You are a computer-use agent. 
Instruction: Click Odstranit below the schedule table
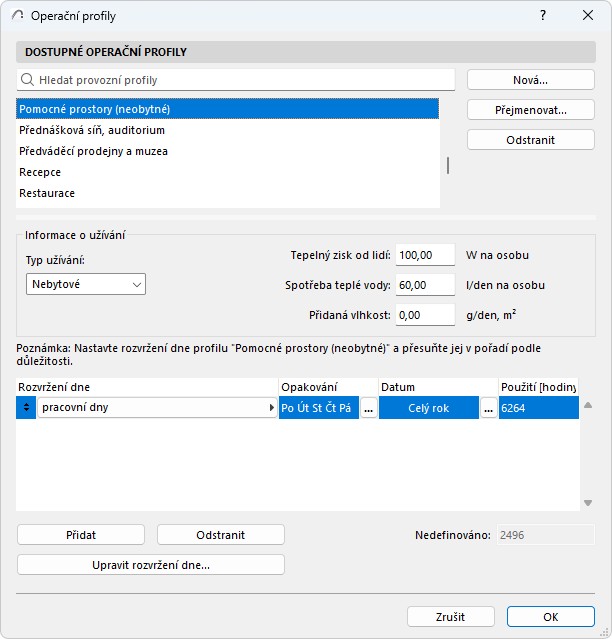coord(221,535)
